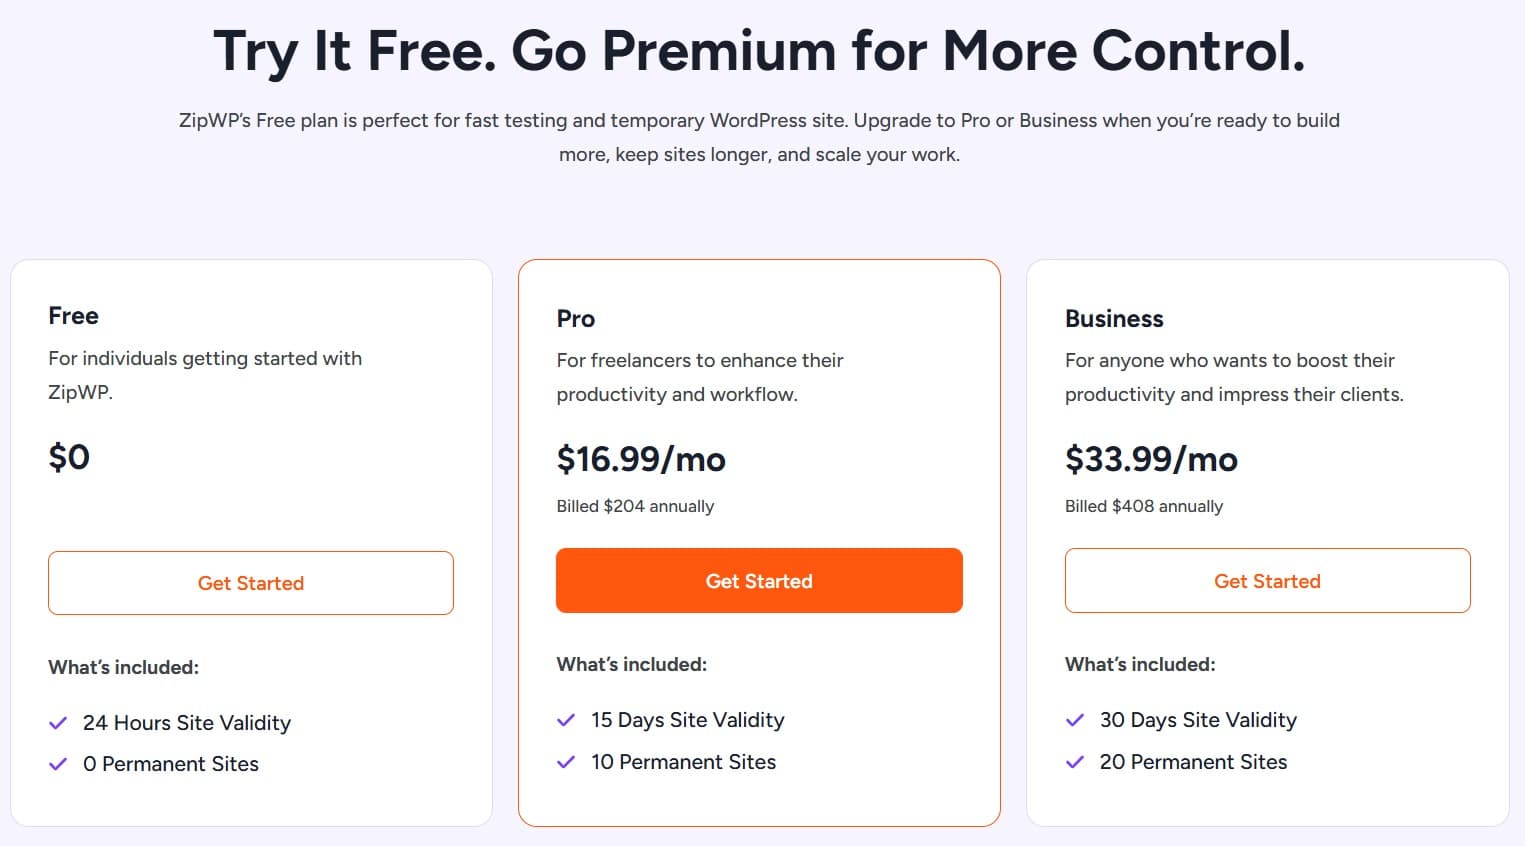1525x846 pixels.
Task: Click the Pro plan title
Action: pos(575,318)
